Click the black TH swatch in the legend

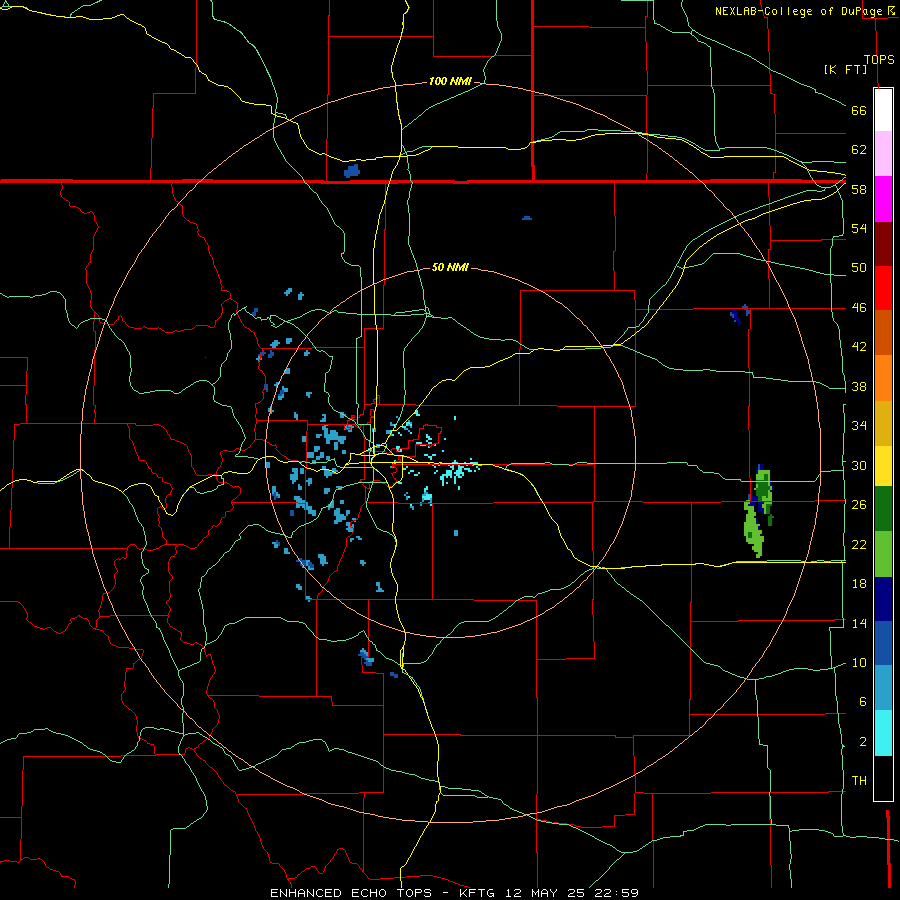click(883, 778)
